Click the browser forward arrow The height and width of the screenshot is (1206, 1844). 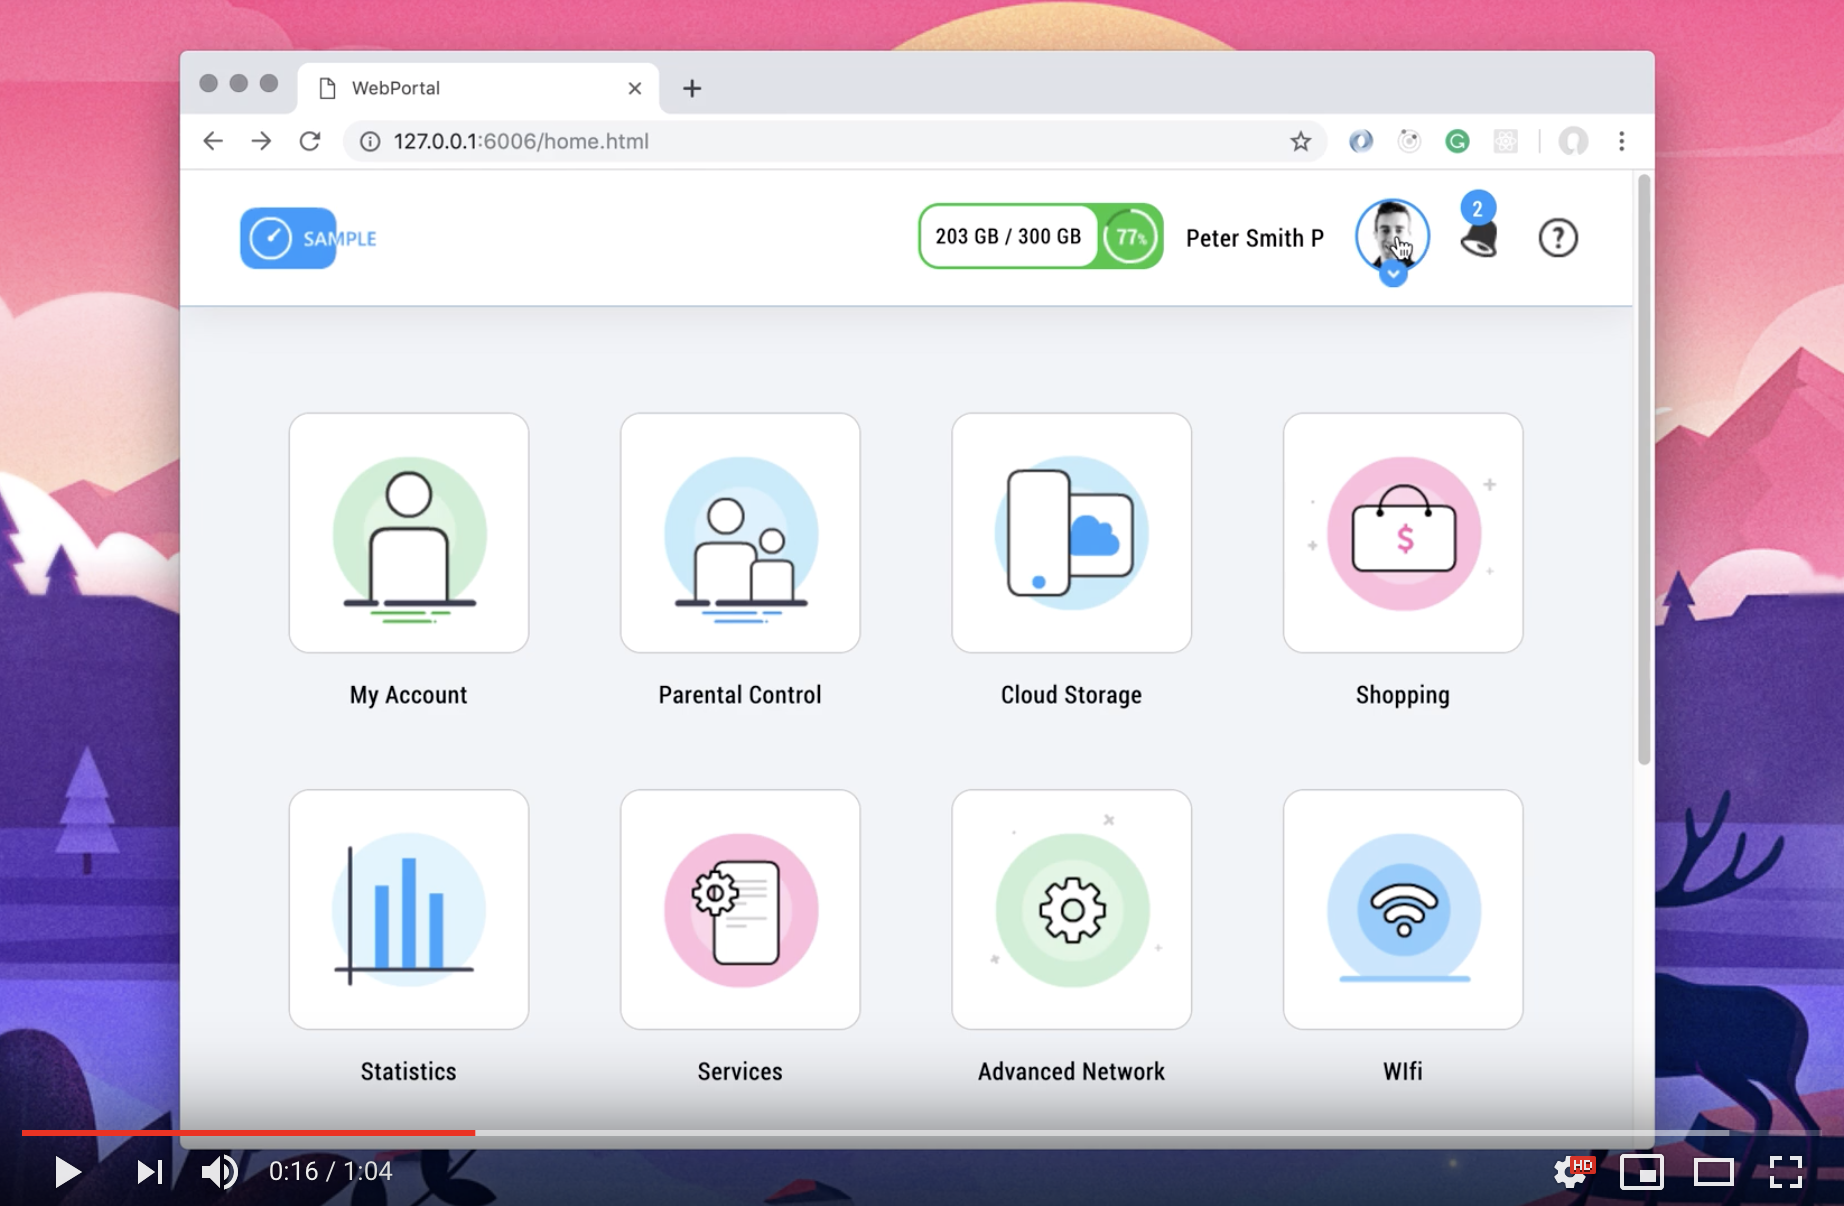[x=261, y=141]
